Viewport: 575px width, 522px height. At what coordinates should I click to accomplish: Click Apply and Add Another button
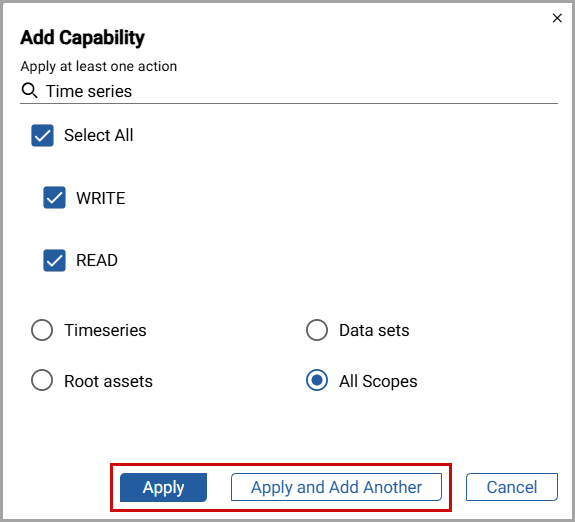coord(336,487)
